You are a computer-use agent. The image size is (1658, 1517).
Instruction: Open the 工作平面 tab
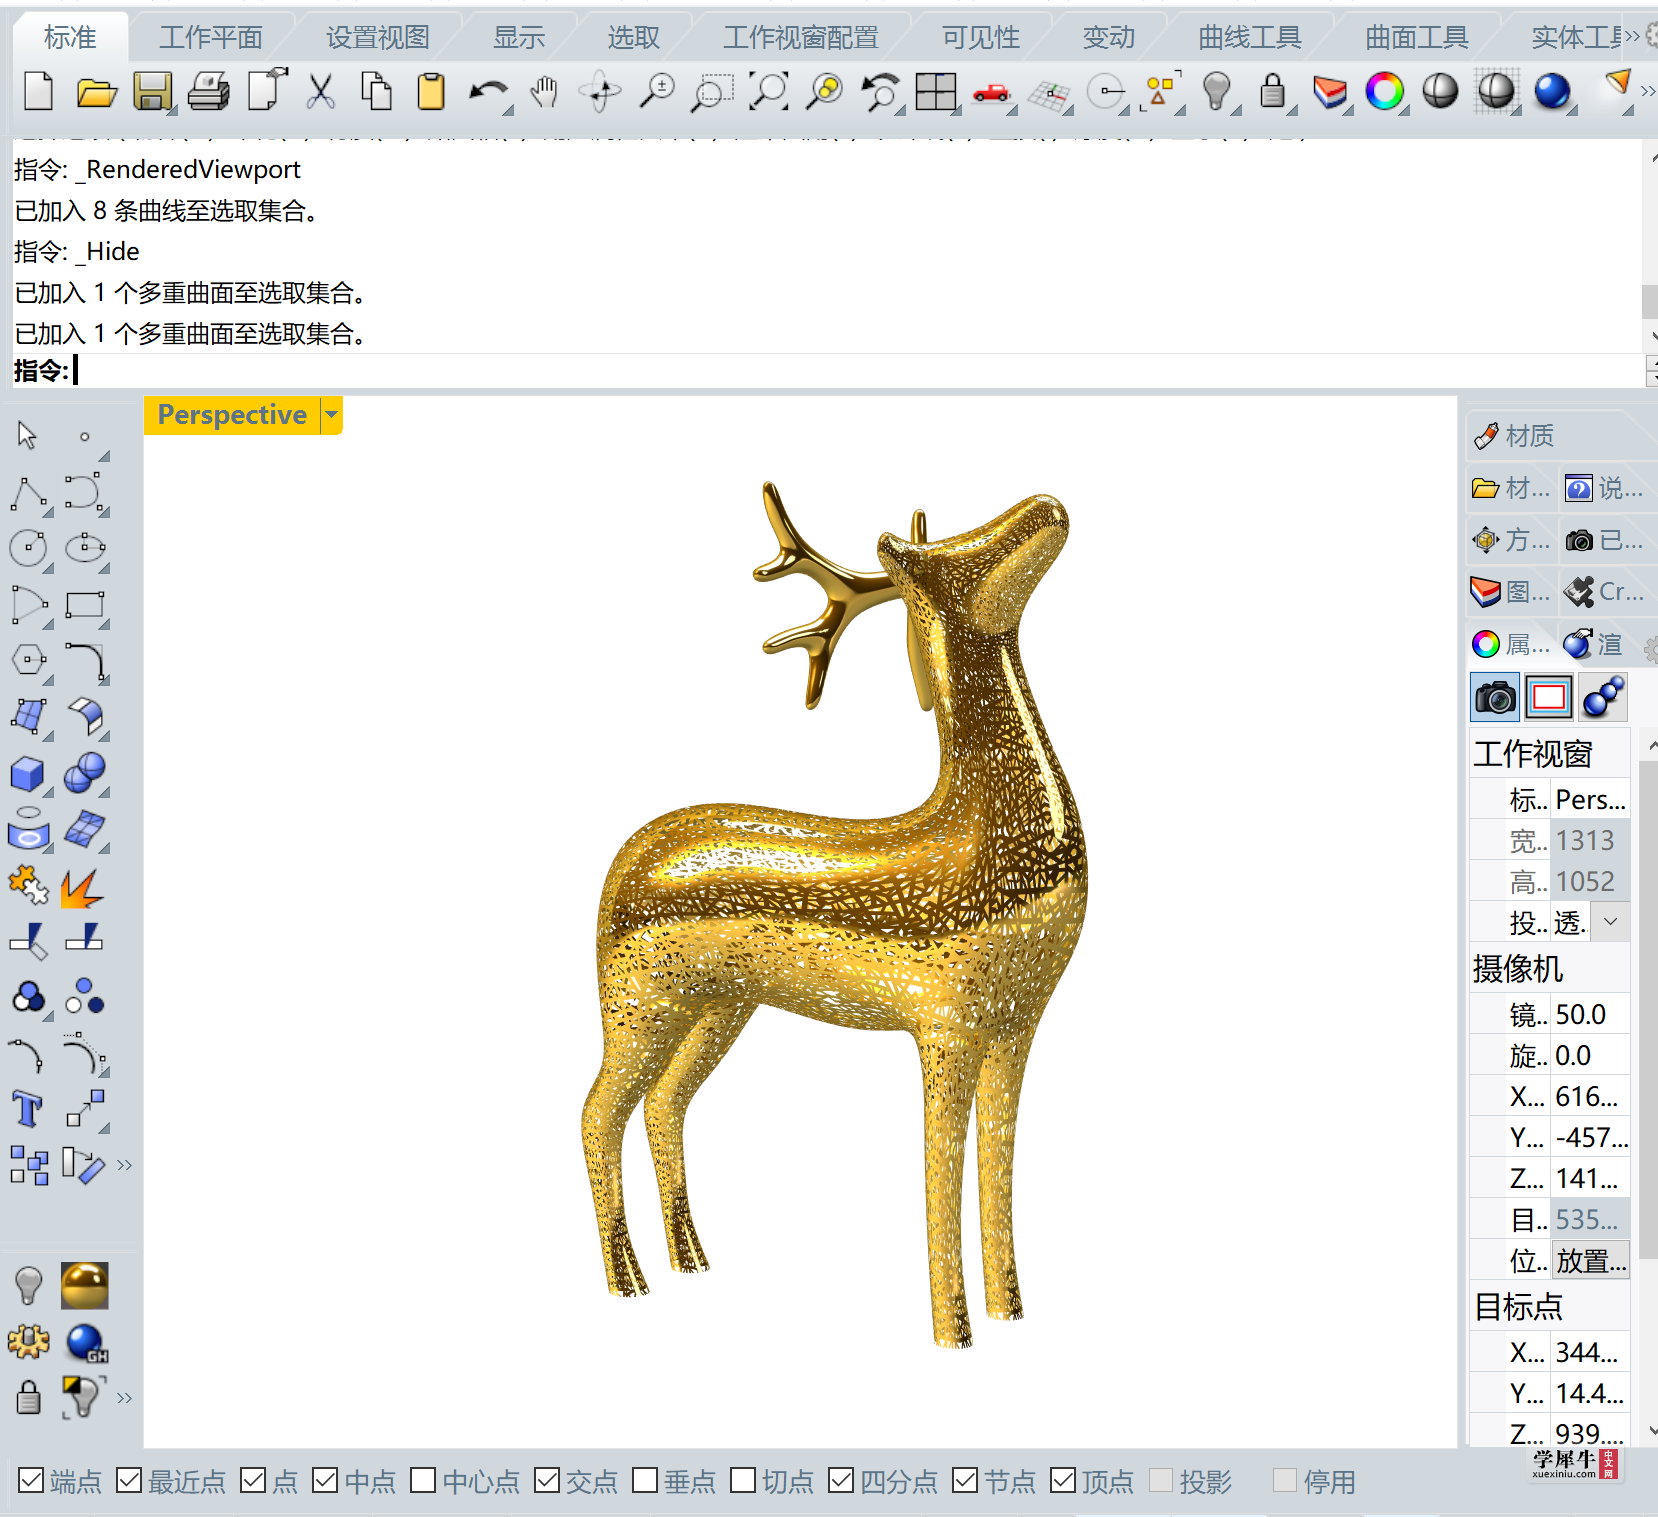coord(211,38)
